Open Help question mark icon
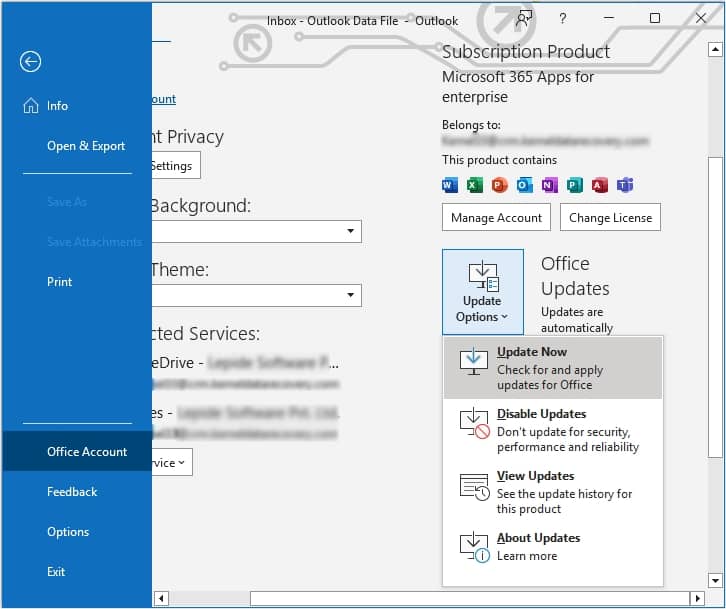The height and width of the screenshot is (609, 726). tap(562, 19)
